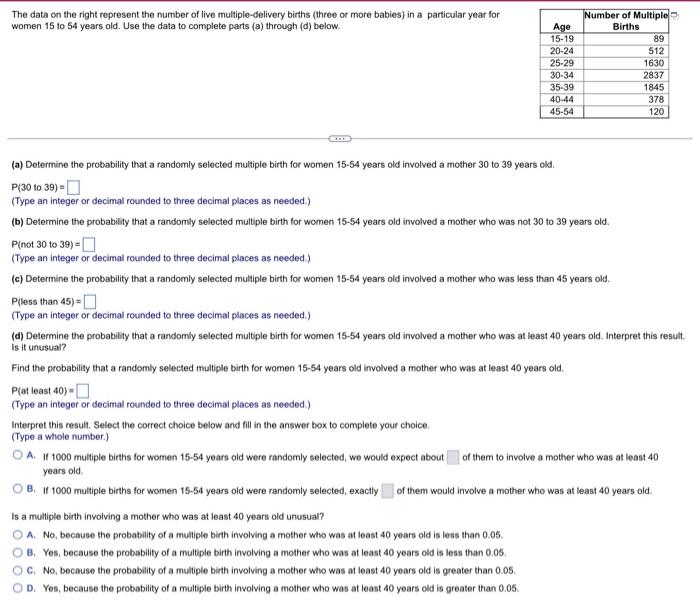The image size is (700, 610).
Task: Select interpretation option B 'exactly'
Action: pyautogui.click(x=18, y=489)
